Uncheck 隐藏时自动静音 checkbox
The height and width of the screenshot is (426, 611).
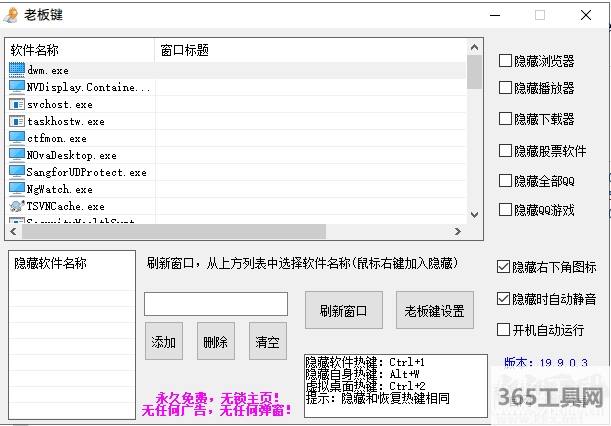504,298
